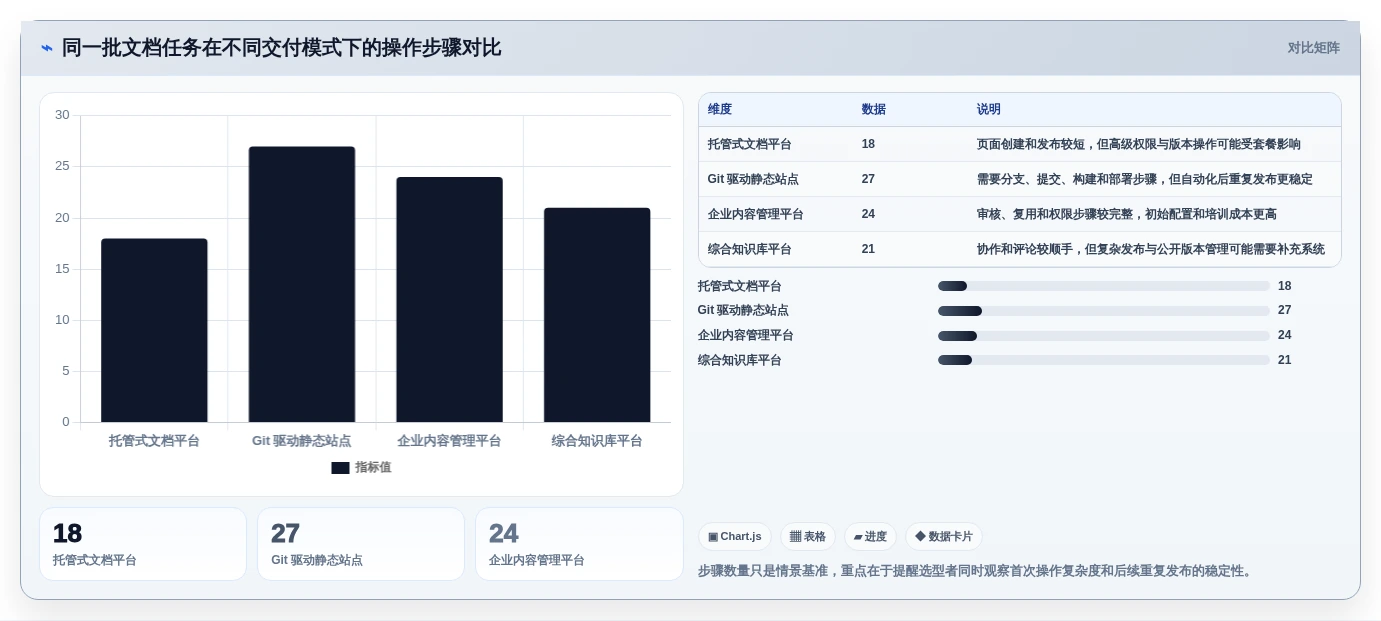Click the Git 驱动静态站点 x-axis label
The width and height of the screenshot is (1381, 621).
(x=302, y=441)
